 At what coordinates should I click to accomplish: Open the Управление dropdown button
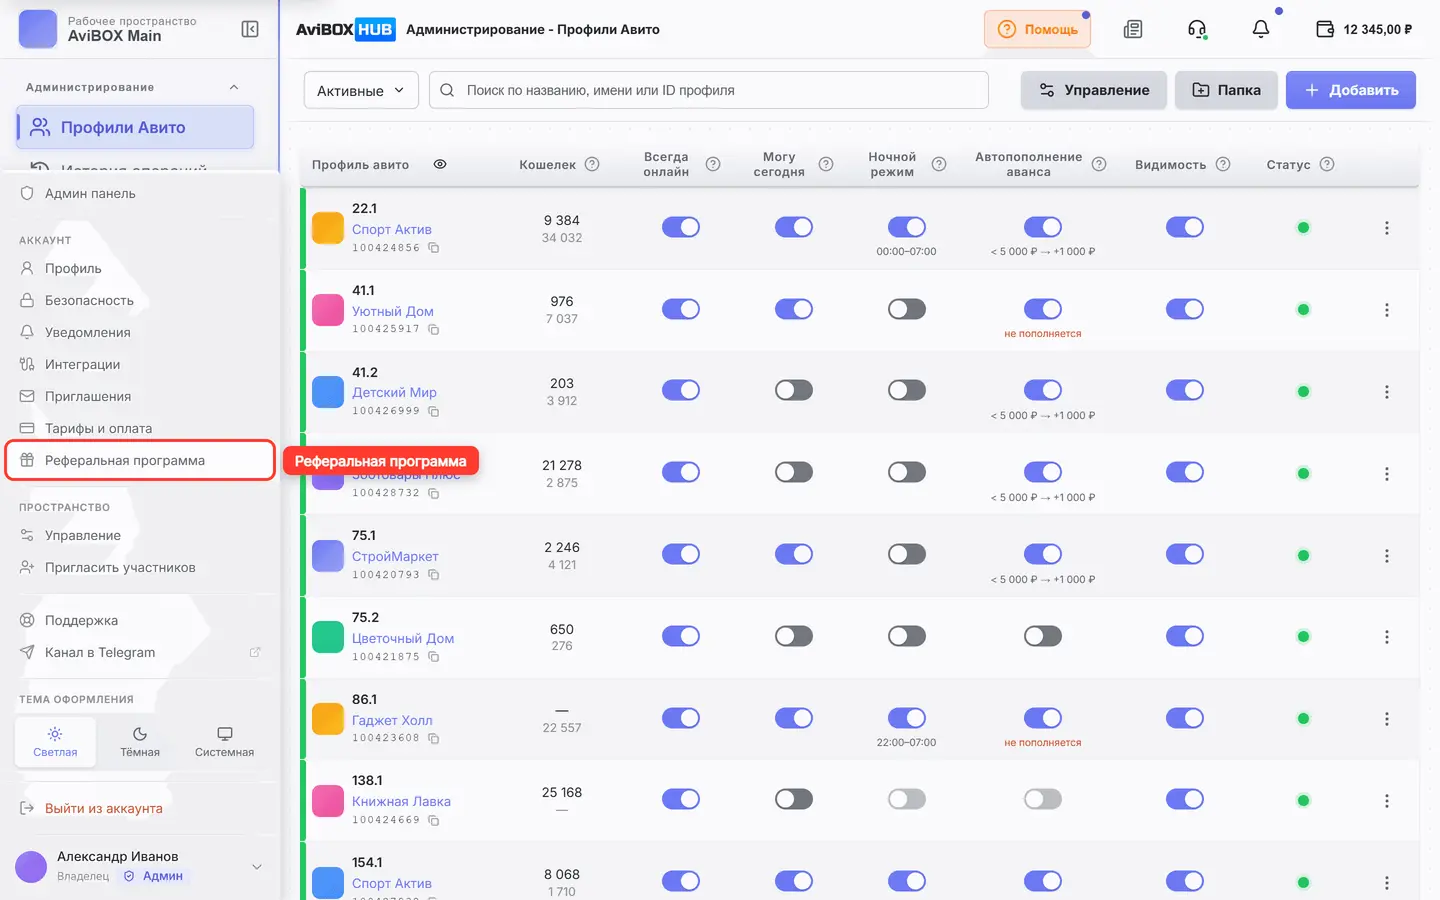pyautogui.click(x=1094, y=90)
